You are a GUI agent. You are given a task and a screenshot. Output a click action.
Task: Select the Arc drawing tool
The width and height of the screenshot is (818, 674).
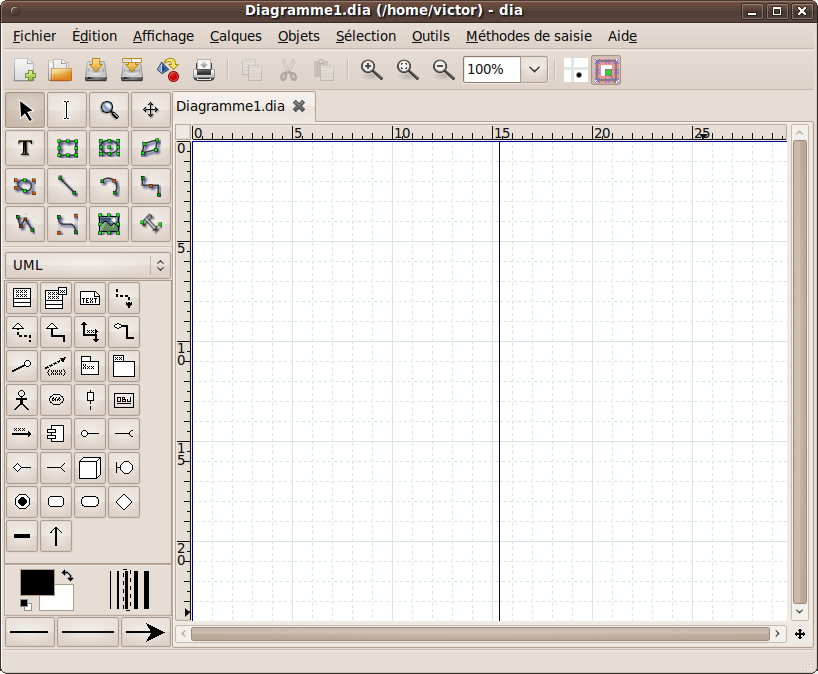click(108, 186)
